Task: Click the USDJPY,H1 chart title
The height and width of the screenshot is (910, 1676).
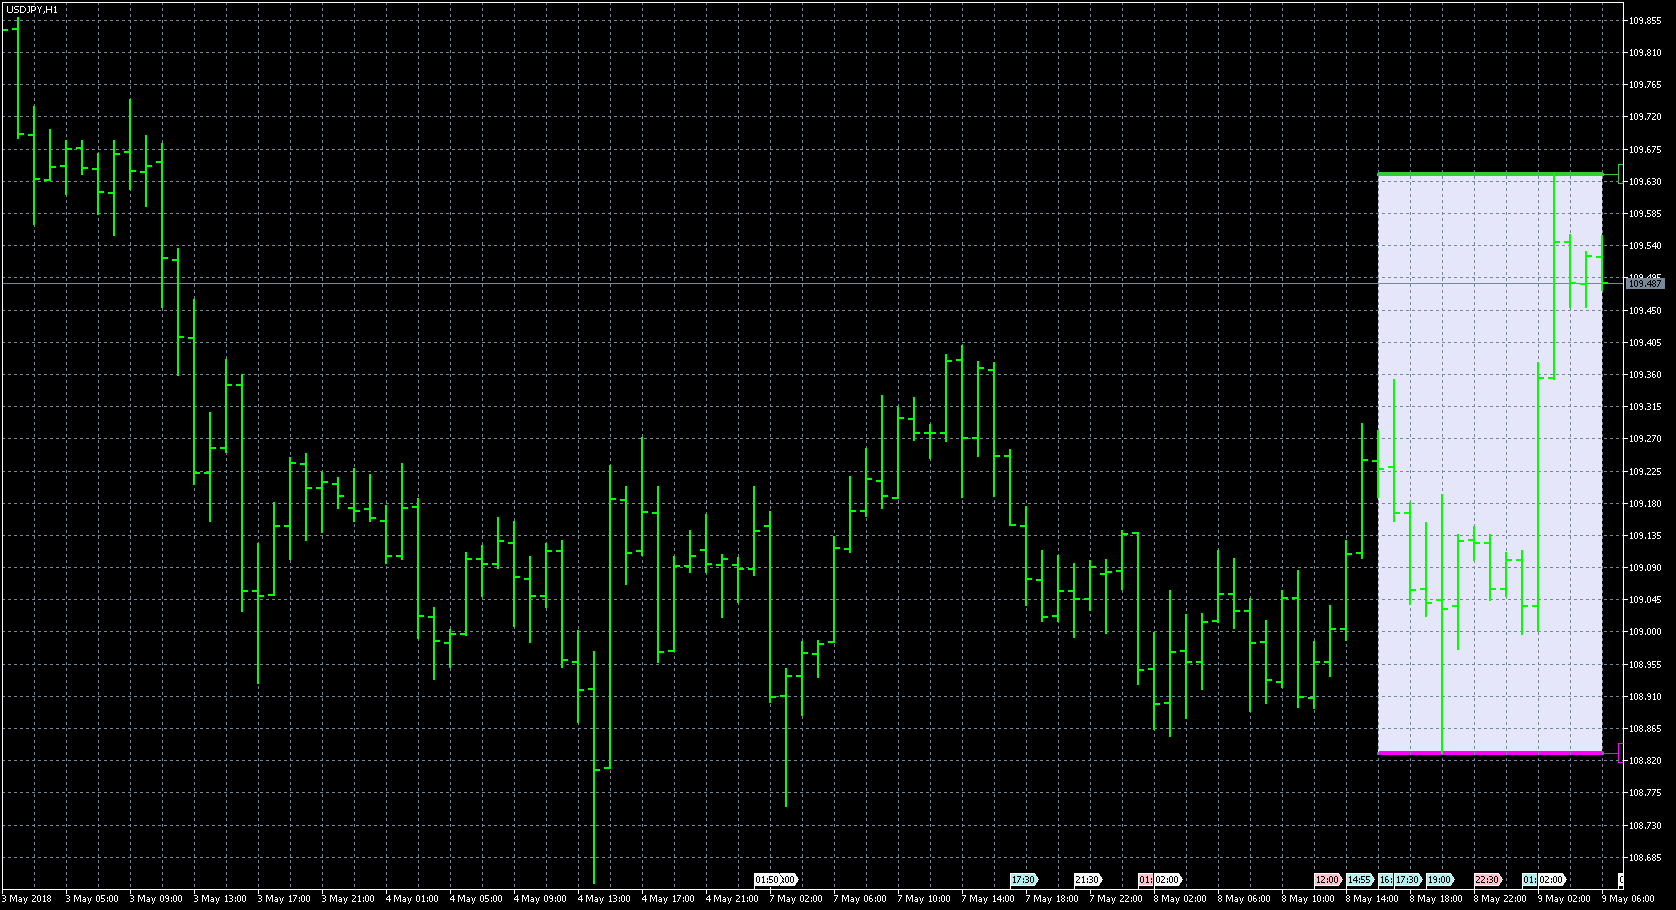Action: (x=31, y=9)
